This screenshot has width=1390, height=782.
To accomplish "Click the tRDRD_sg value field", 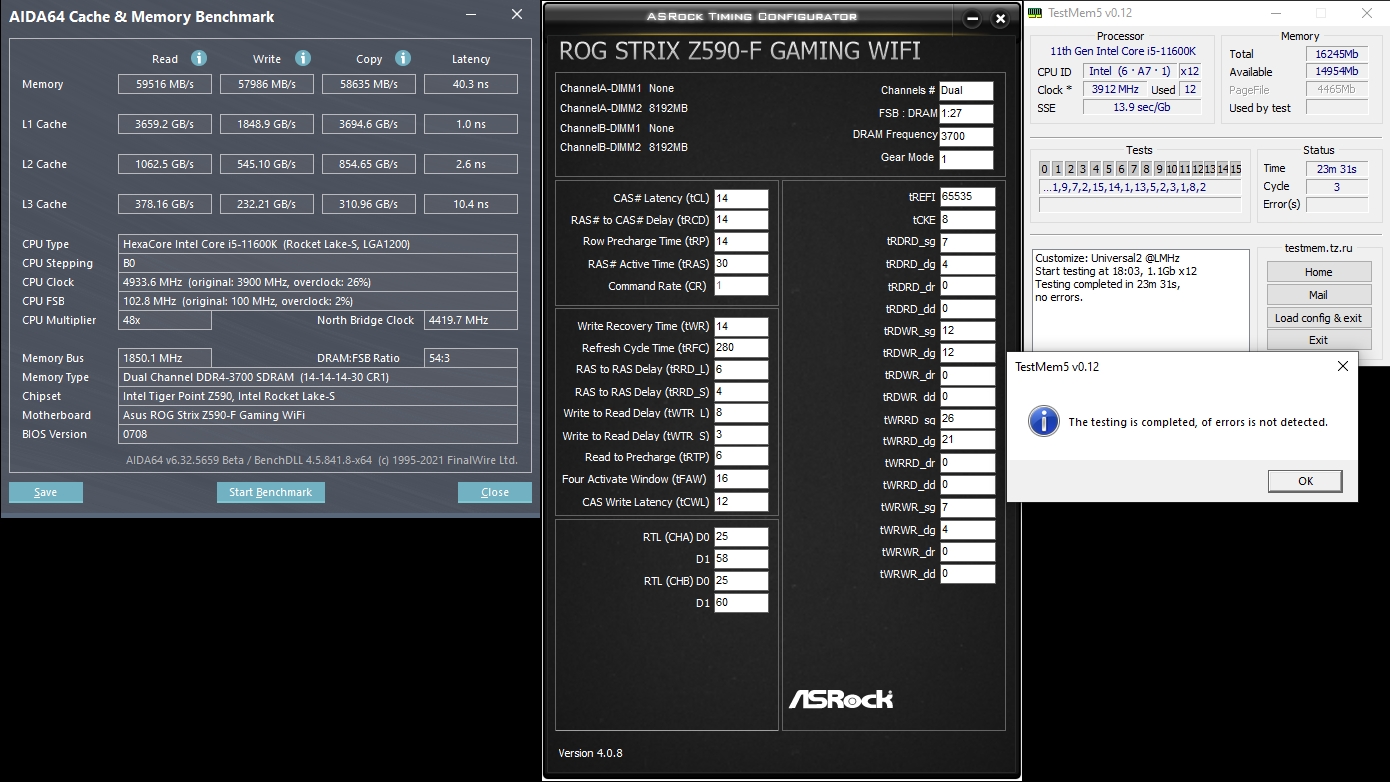I will tap(967, 242).
